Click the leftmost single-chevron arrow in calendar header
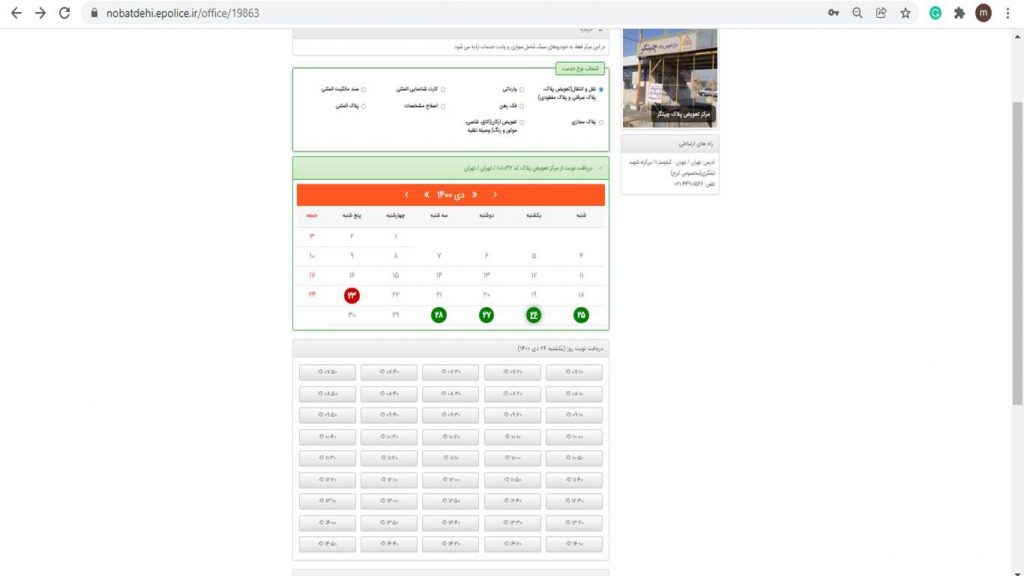Viewport: 1024px width, 576px height. (x=406, y=194)
